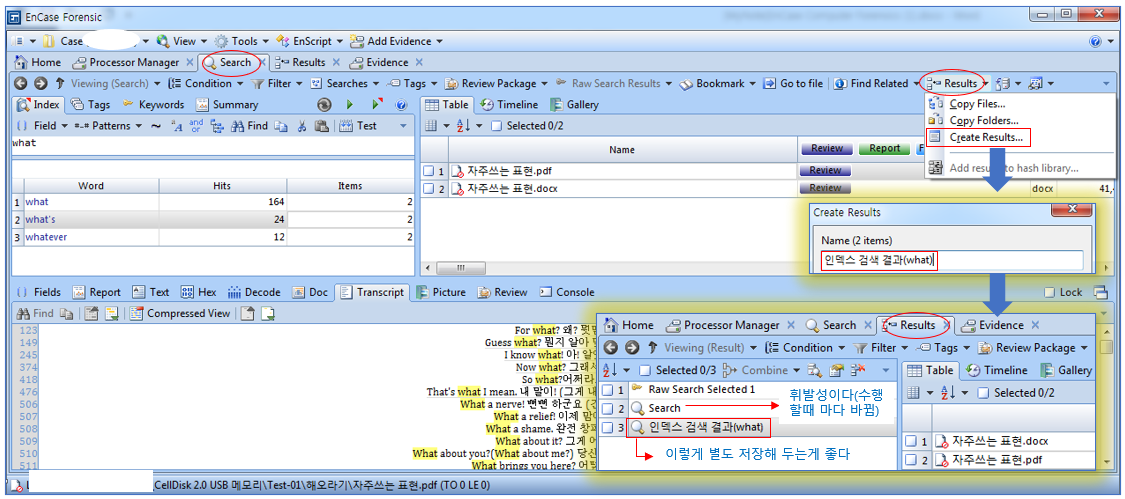This screenshot has height=499, width=1125.
Task: Enable the Lock checkbox in the view pane
Action: point(1050,292)
